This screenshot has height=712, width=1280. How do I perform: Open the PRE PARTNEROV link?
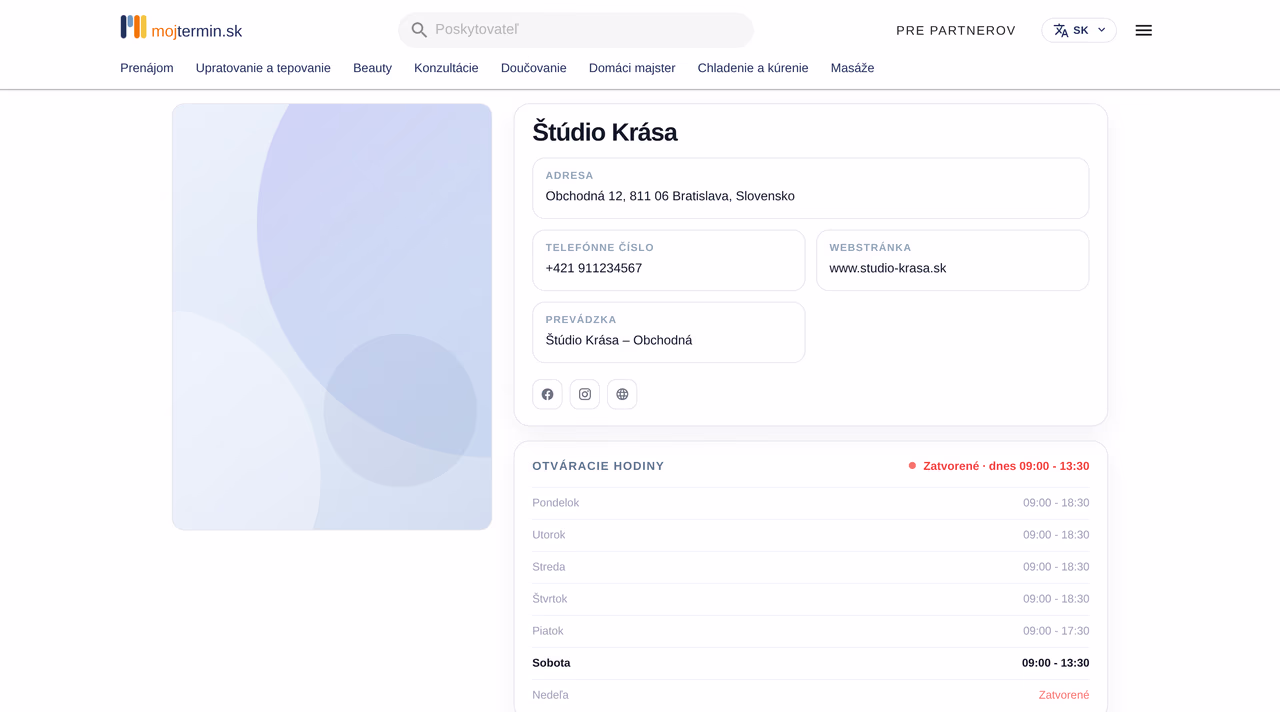click(956, 31)
